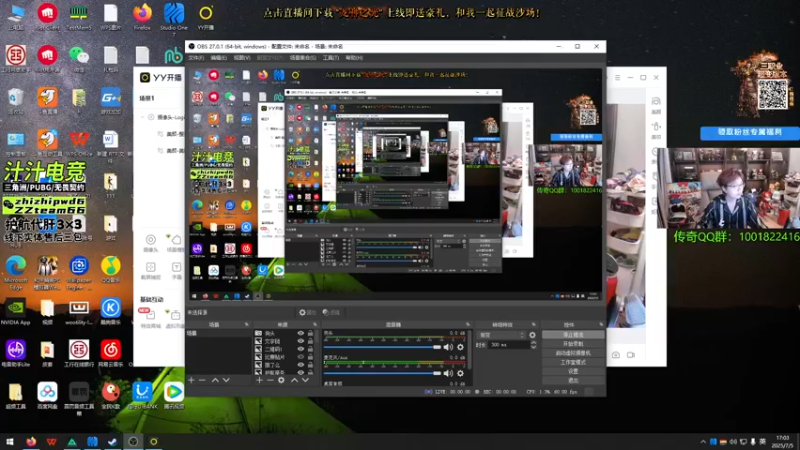This screenshot has width=800, height=450.
Task: Click 启动虚拟摄像机 button in OBS
Action: click(573, 353)
